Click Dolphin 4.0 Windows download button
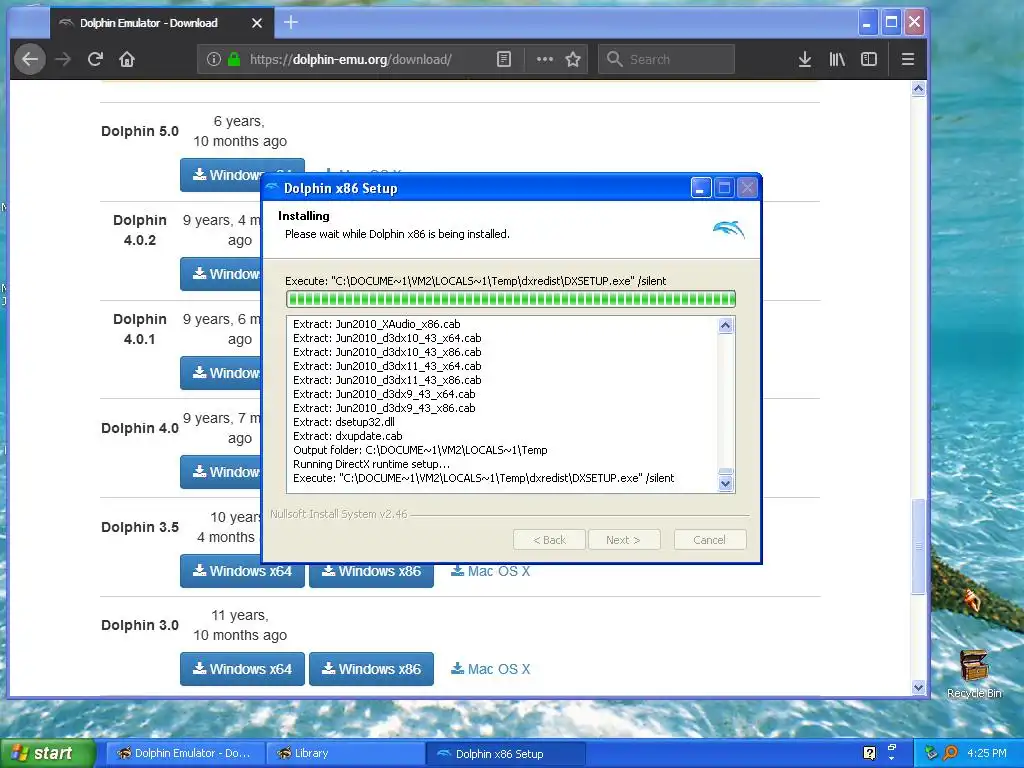The width and height of the screenshot is (1024, 768). pyautogui.click(x=221, y=472)
